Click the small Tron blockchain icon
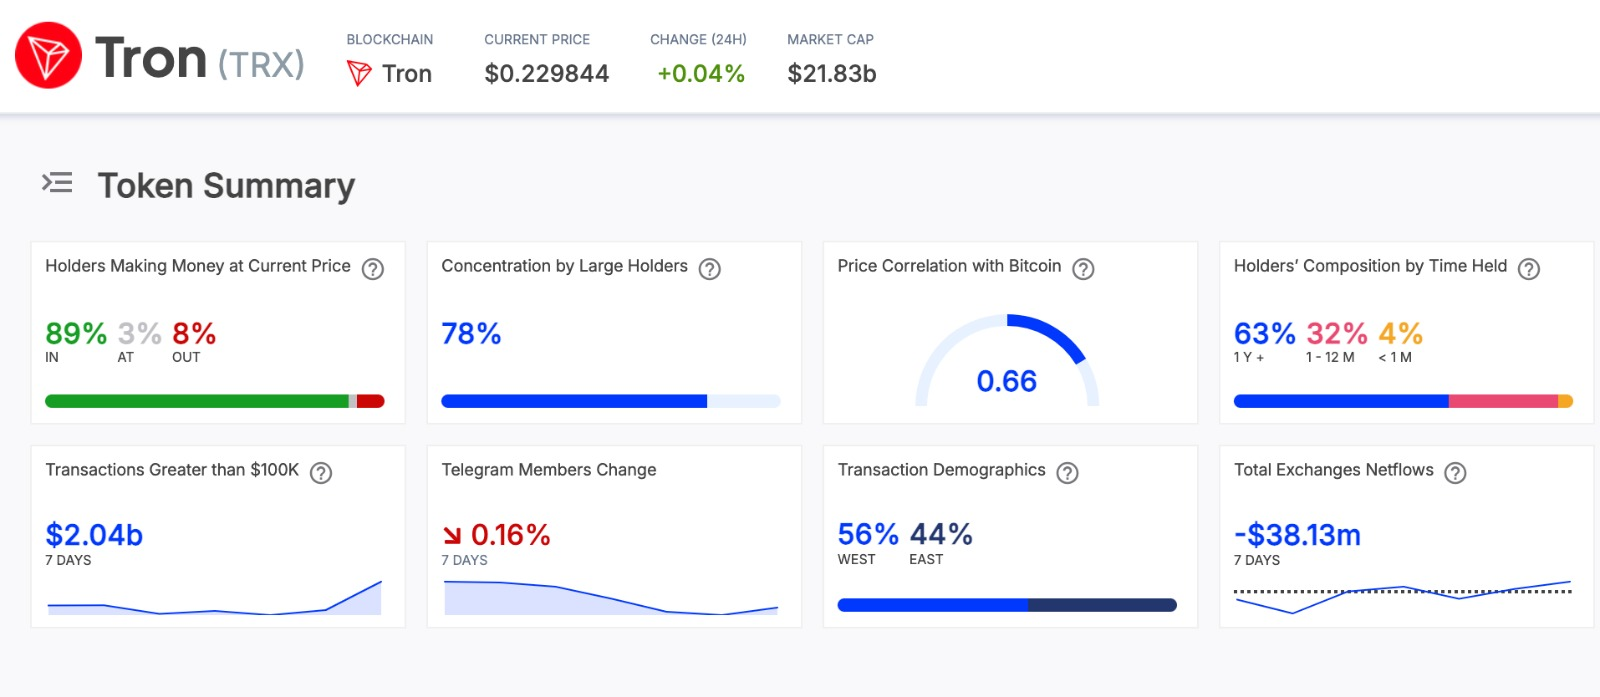The width and height of the screenshot is (1600, 697). click(359, 73)
